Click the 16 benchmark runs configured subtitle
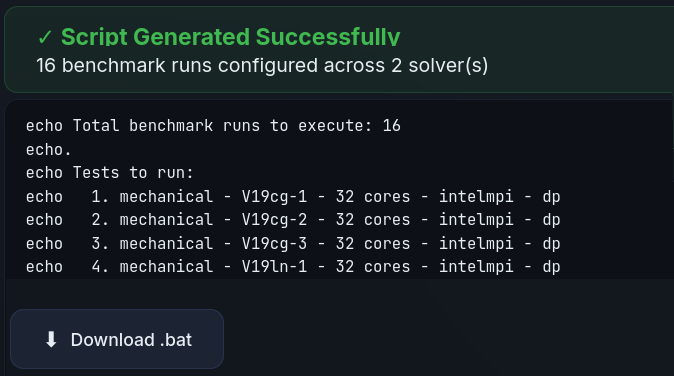Screen dimensions: 674x376 coord(262,66)
